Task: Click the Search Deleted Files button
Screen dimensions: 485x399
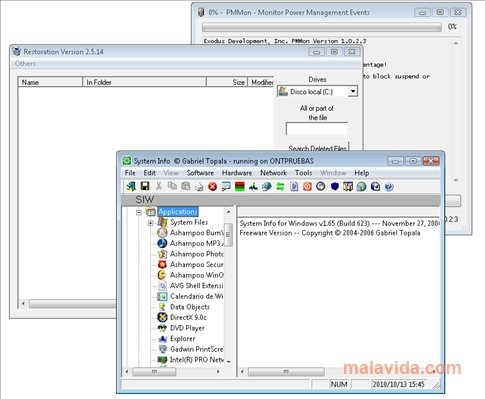Action: 317,147
